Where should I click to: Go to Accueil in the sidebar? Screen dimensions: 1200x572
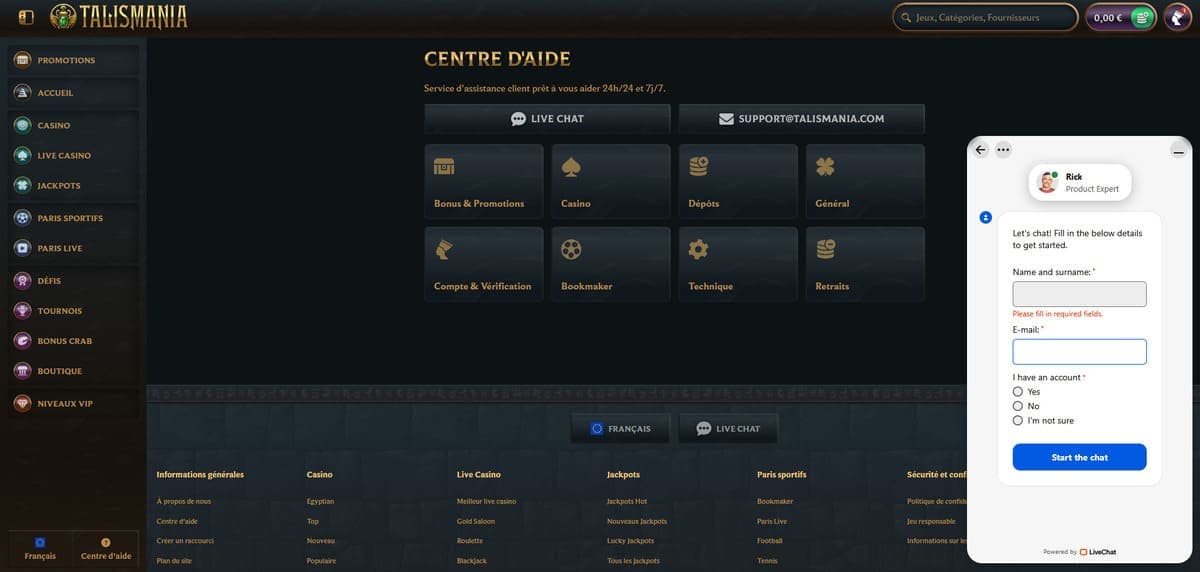[75, 93]
